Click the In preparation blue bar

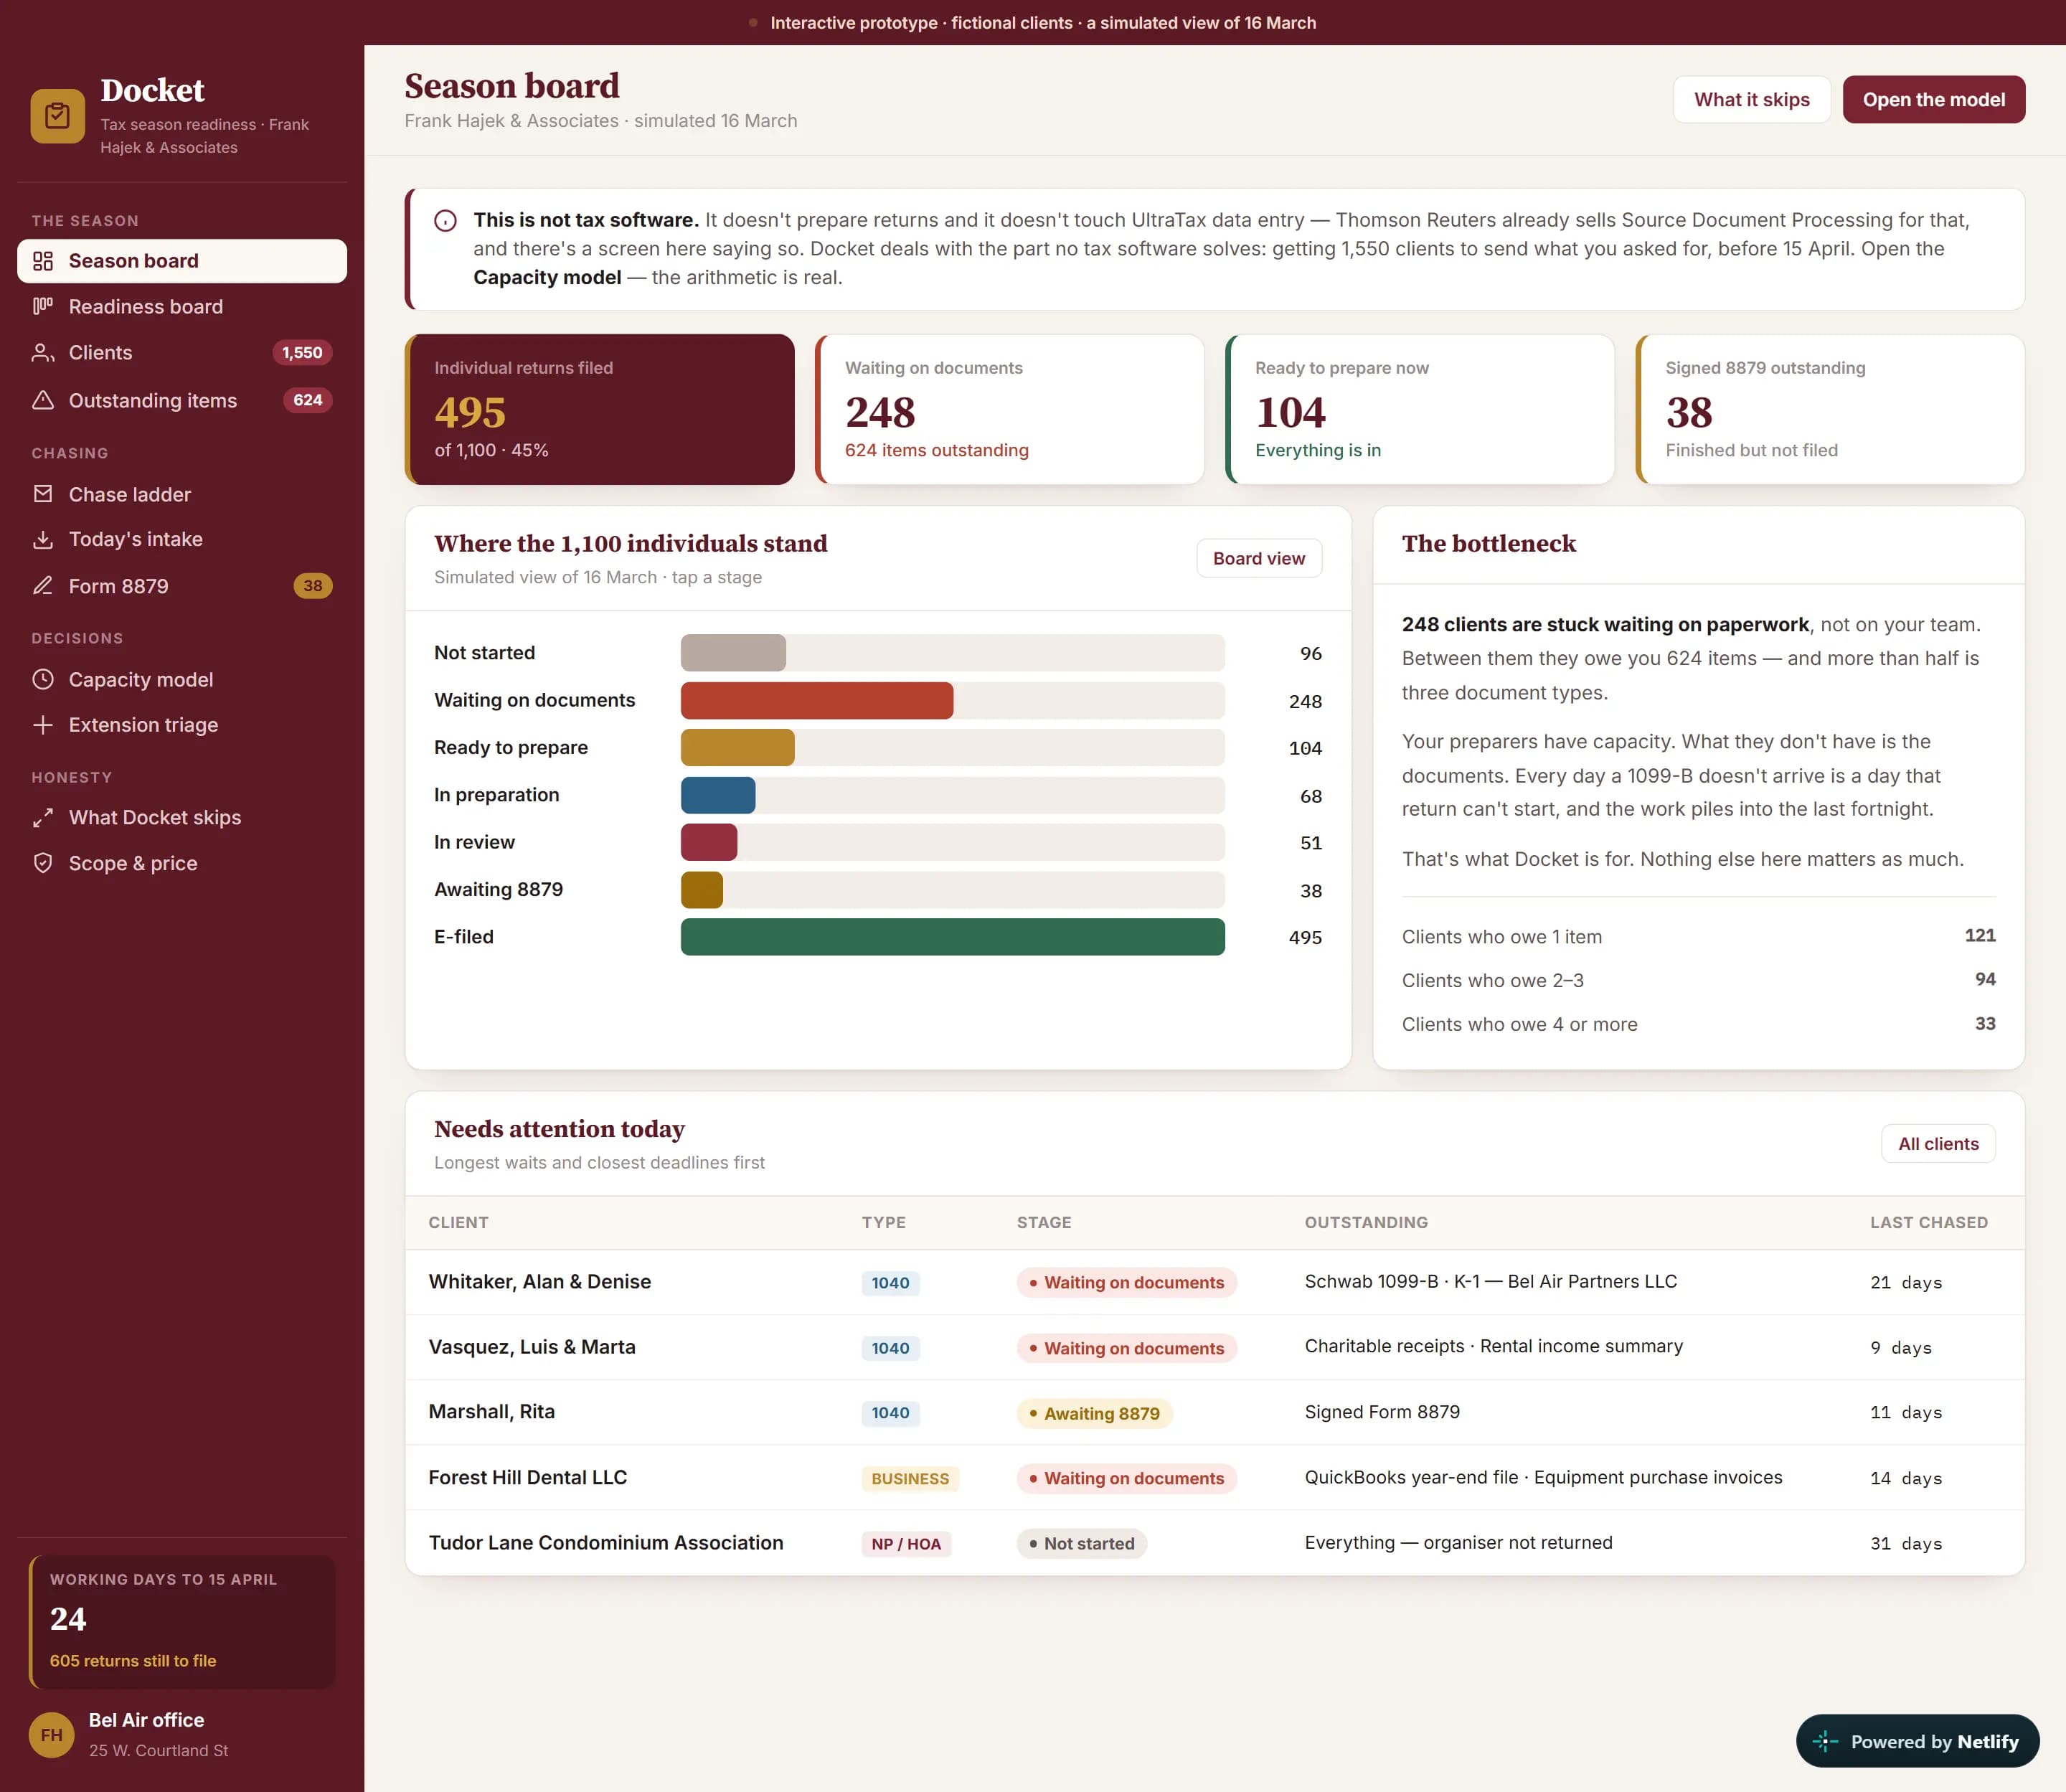point(718,795)
